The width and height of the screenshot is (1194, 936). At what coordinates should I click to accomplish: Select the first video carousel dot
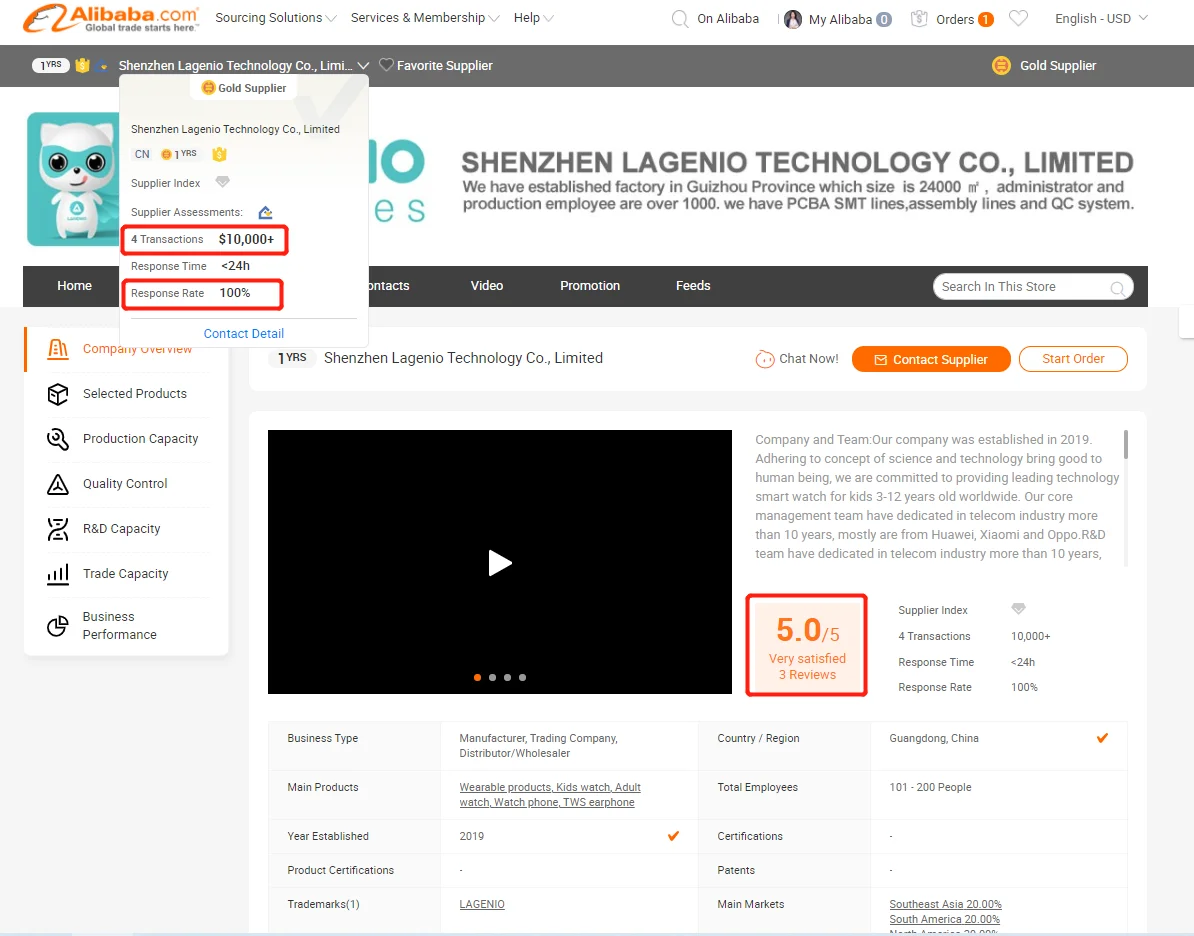(477, 677)
